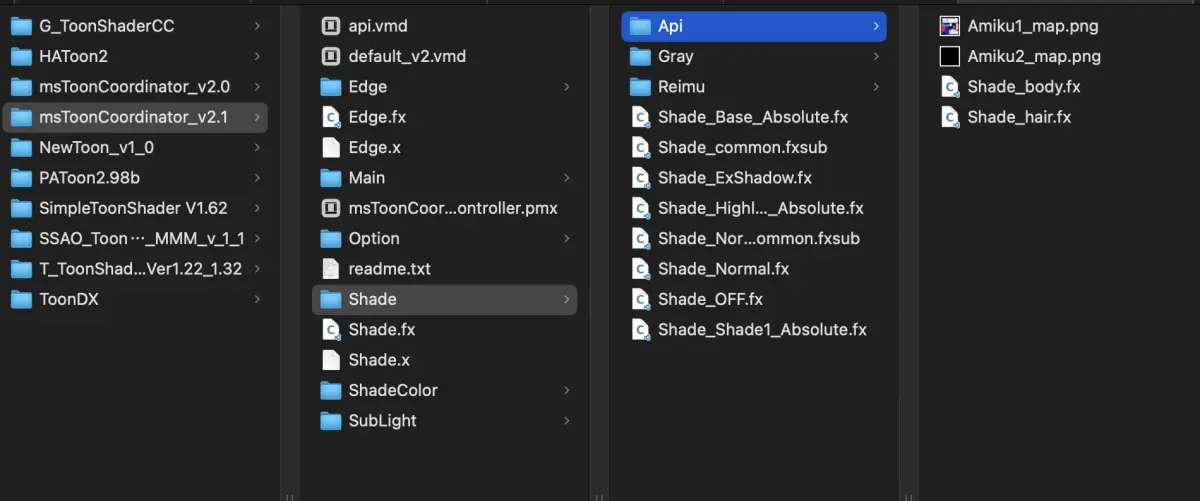Expand HAToon2 using its chevron
This screenshot has width=1200, height=501.
tap(258, 57)
